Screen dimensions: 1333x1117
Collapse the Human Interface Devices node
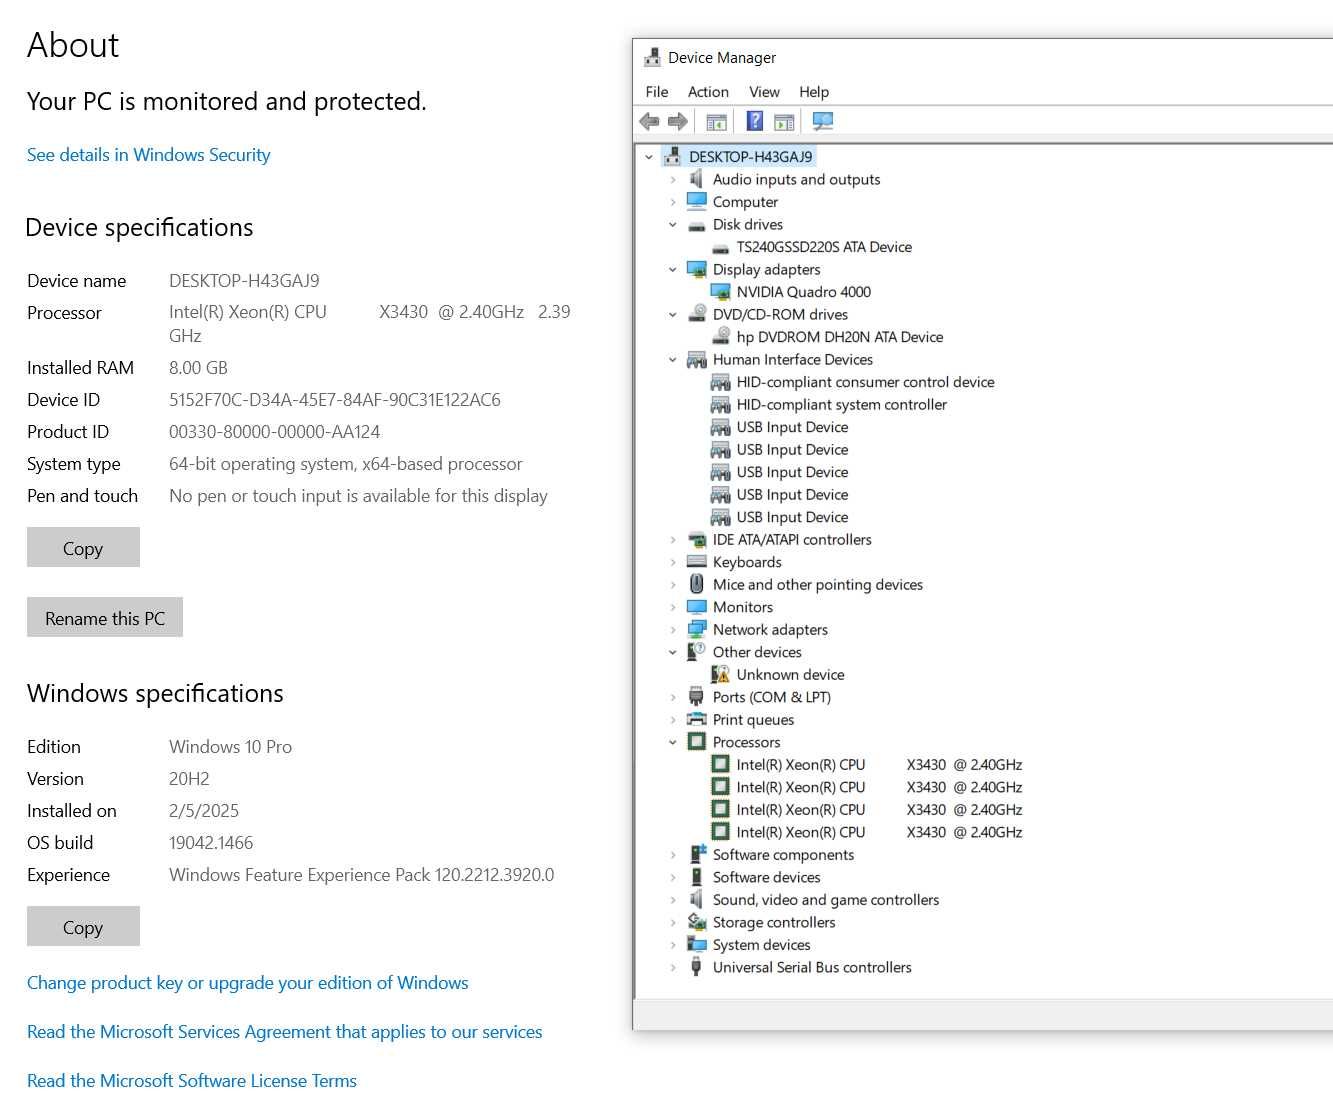click(x=673, y=360)
